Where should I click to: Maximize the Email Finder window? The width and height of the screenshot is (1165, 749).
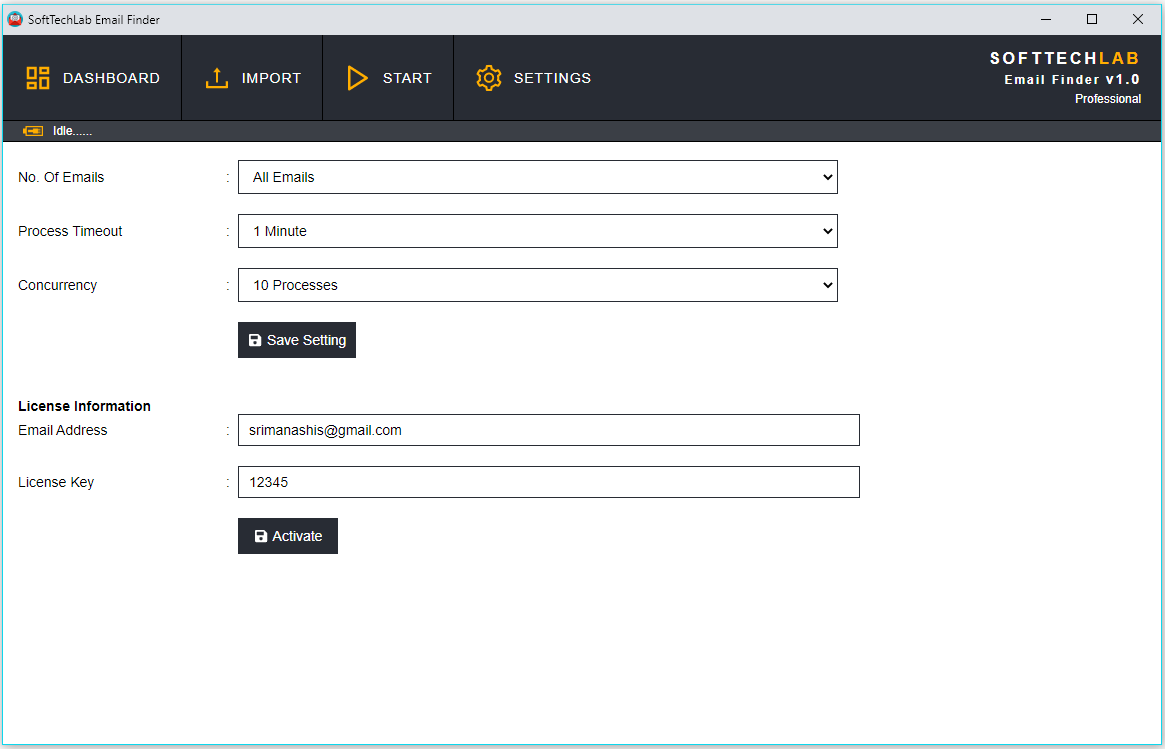pyautogui.click(x=1092, y=19)
